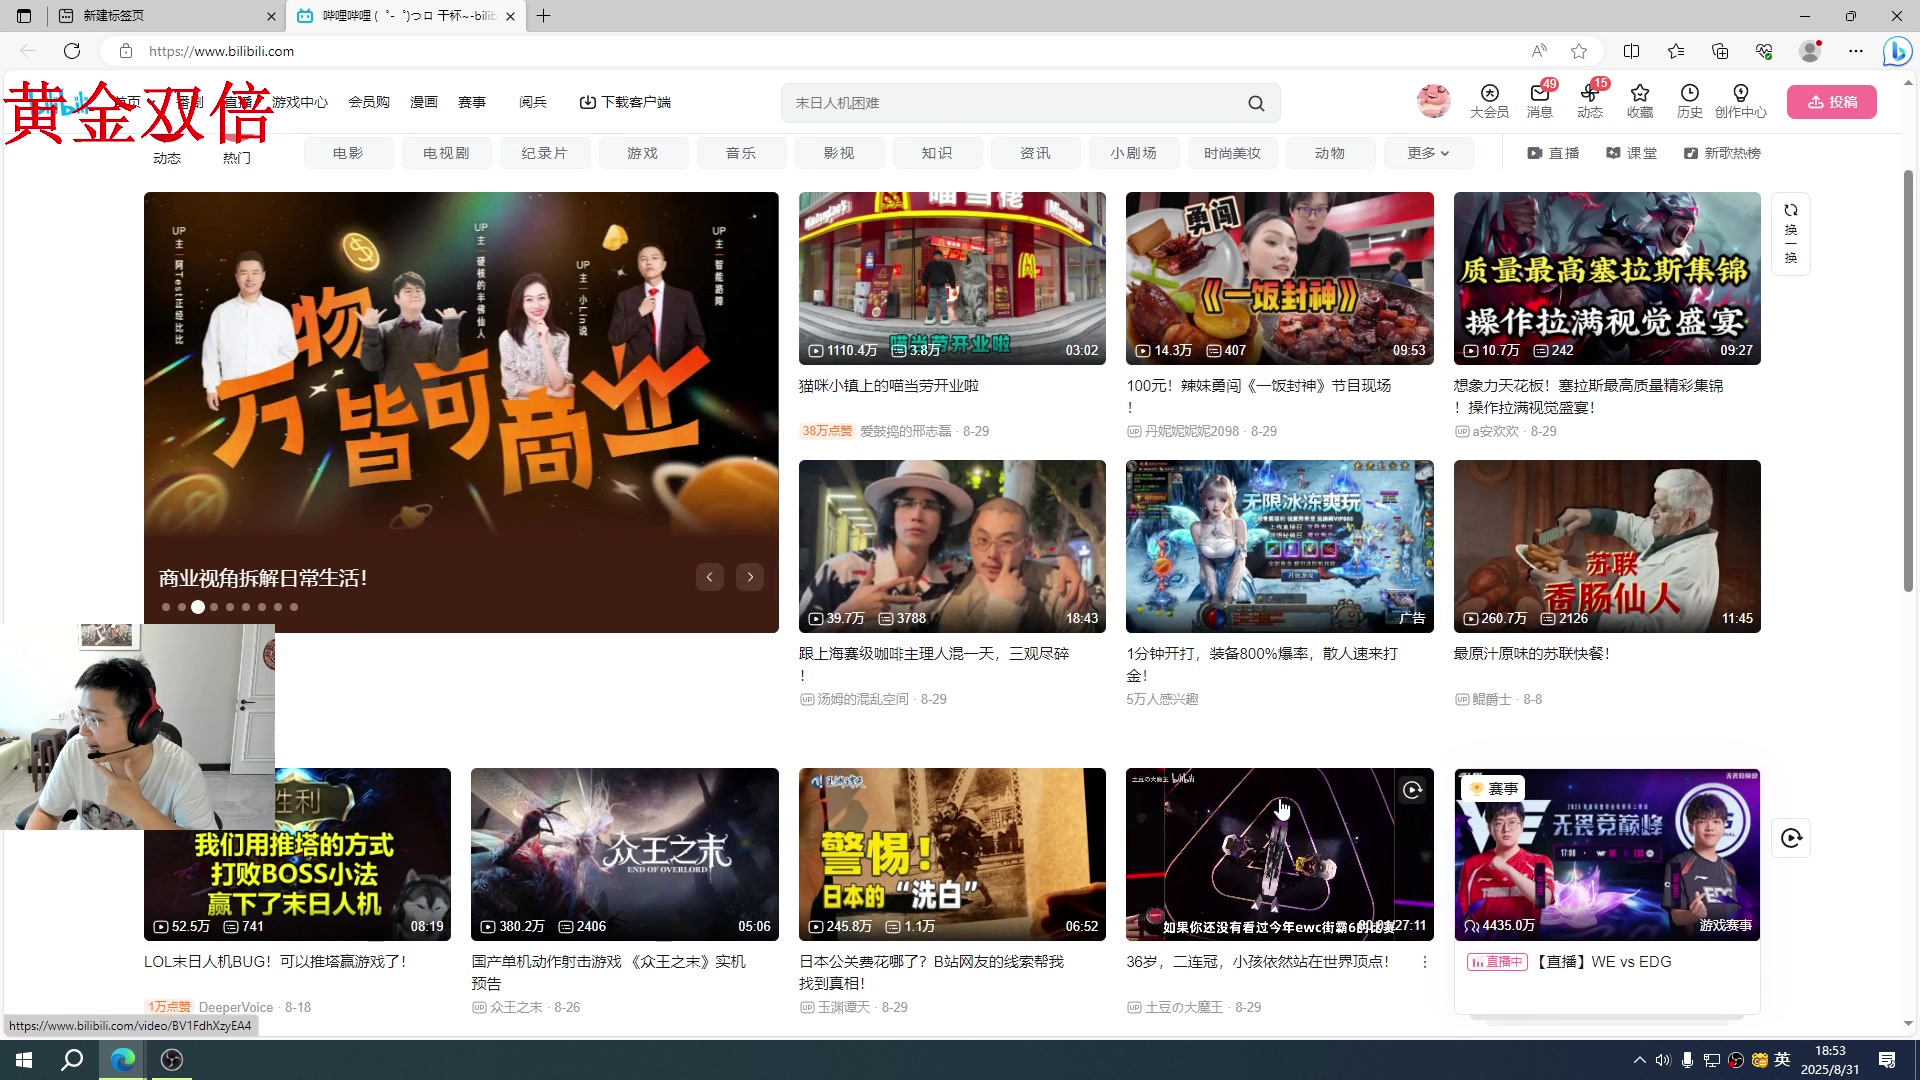Select the 音乐 category tab
This screenshot has height=1080, width=1920.
click(741, 153)
